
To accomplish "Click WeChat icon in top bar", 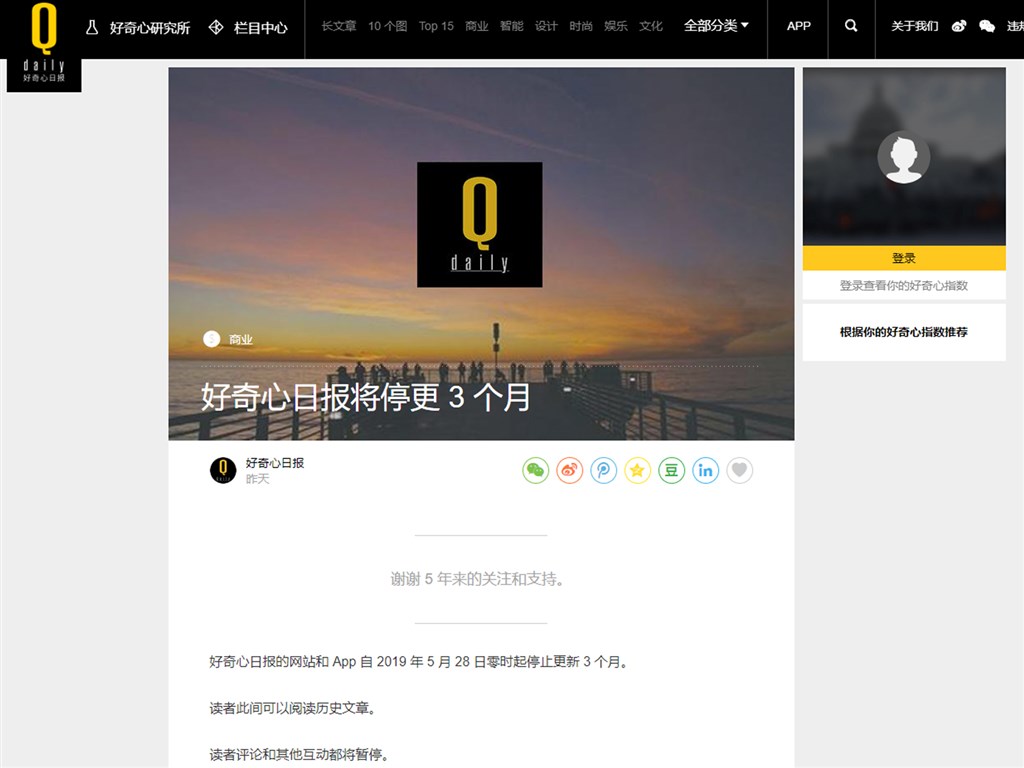I will [x=987, y=26].
